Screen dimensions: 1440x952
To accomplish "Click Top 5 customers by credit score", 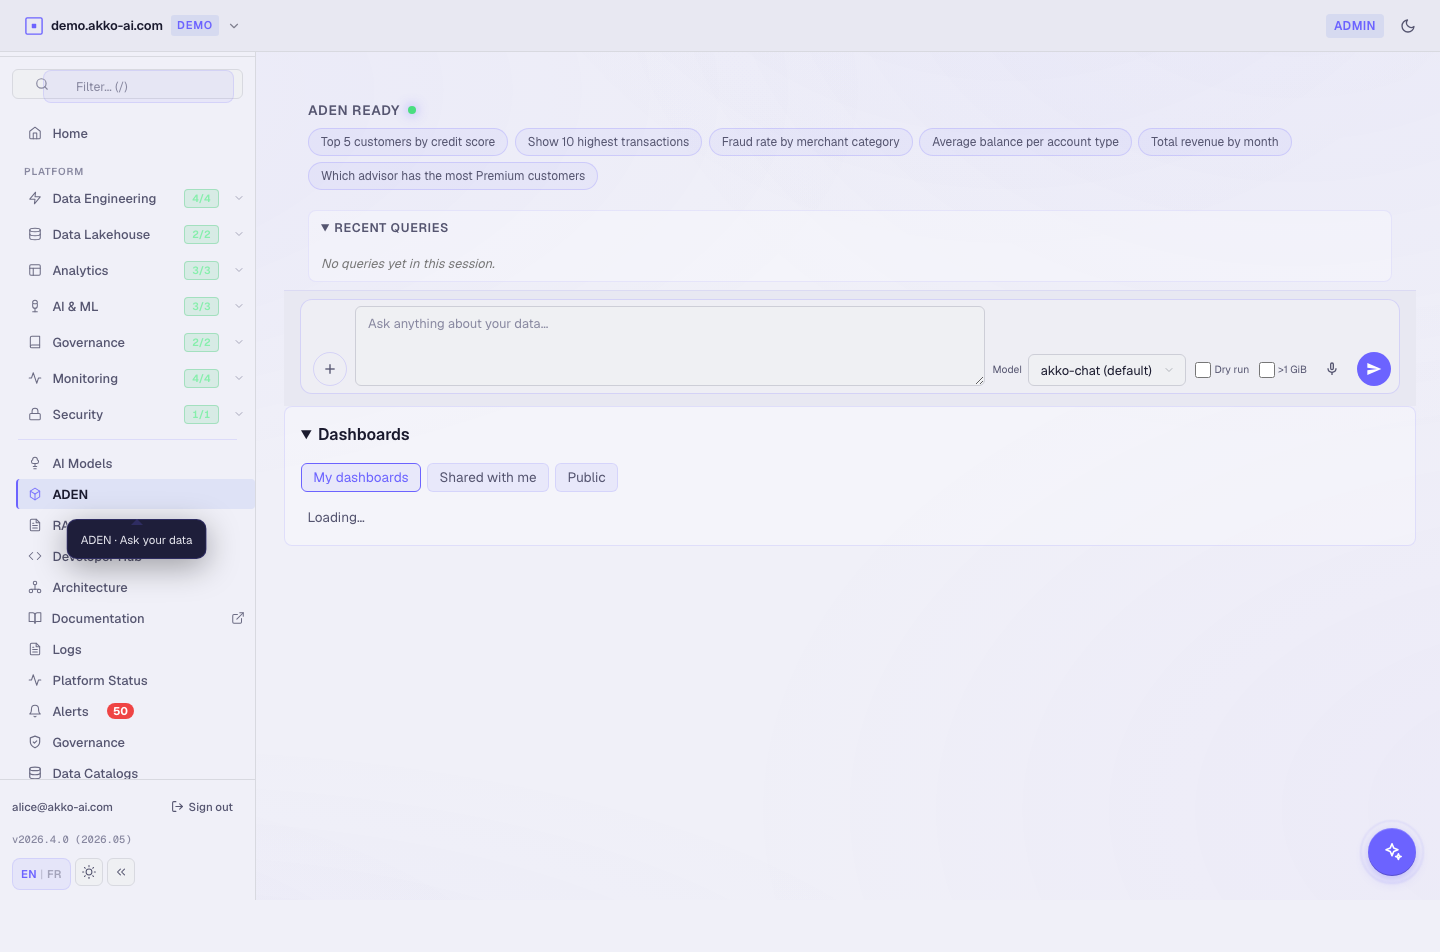I will click(408, 142).
